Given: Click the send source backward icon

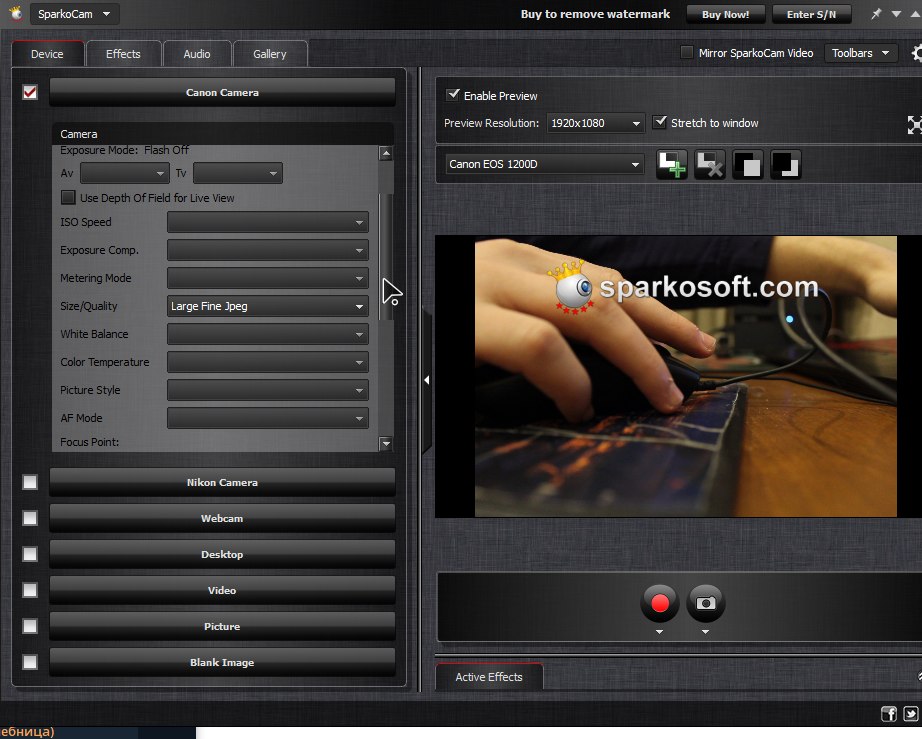Looking at the screenshot, I should click(786, 165).
